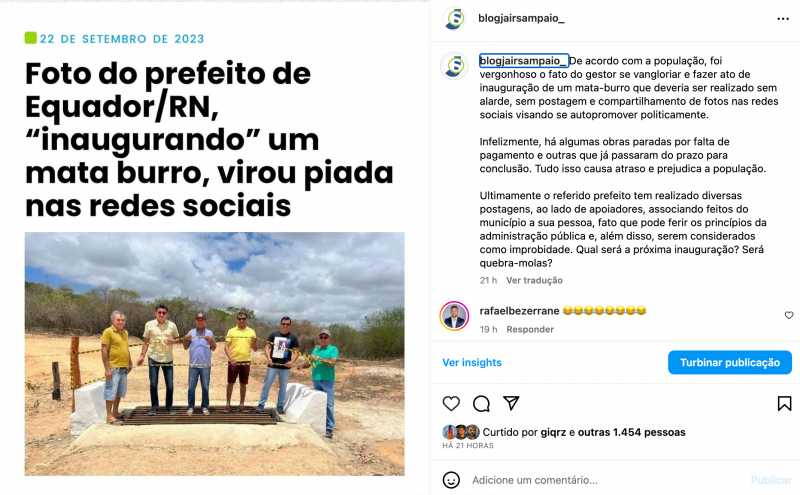Like the post with heart icon
800x495 pixels.
tap(451, 404)
